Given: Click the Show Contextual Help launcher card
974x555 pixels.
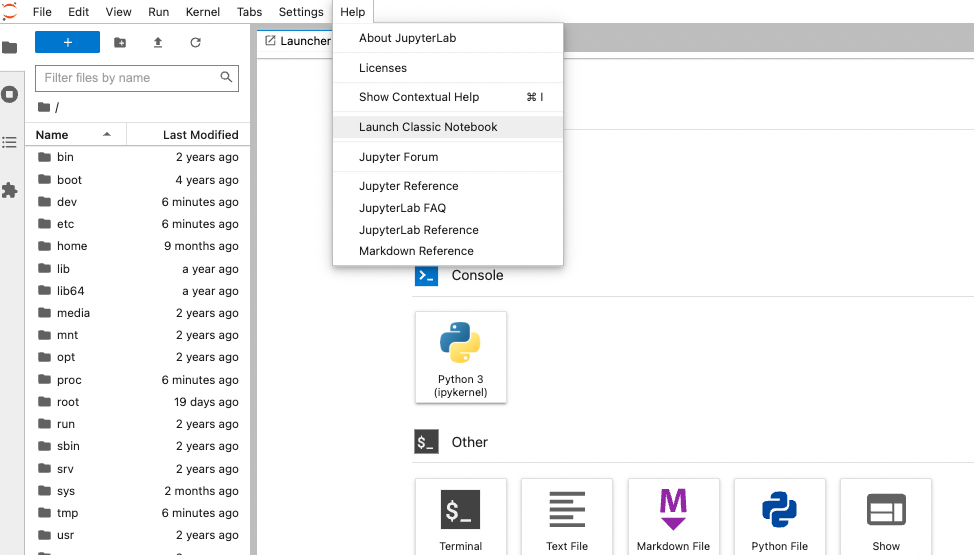Looking at the screenshot, I should 886,517.
